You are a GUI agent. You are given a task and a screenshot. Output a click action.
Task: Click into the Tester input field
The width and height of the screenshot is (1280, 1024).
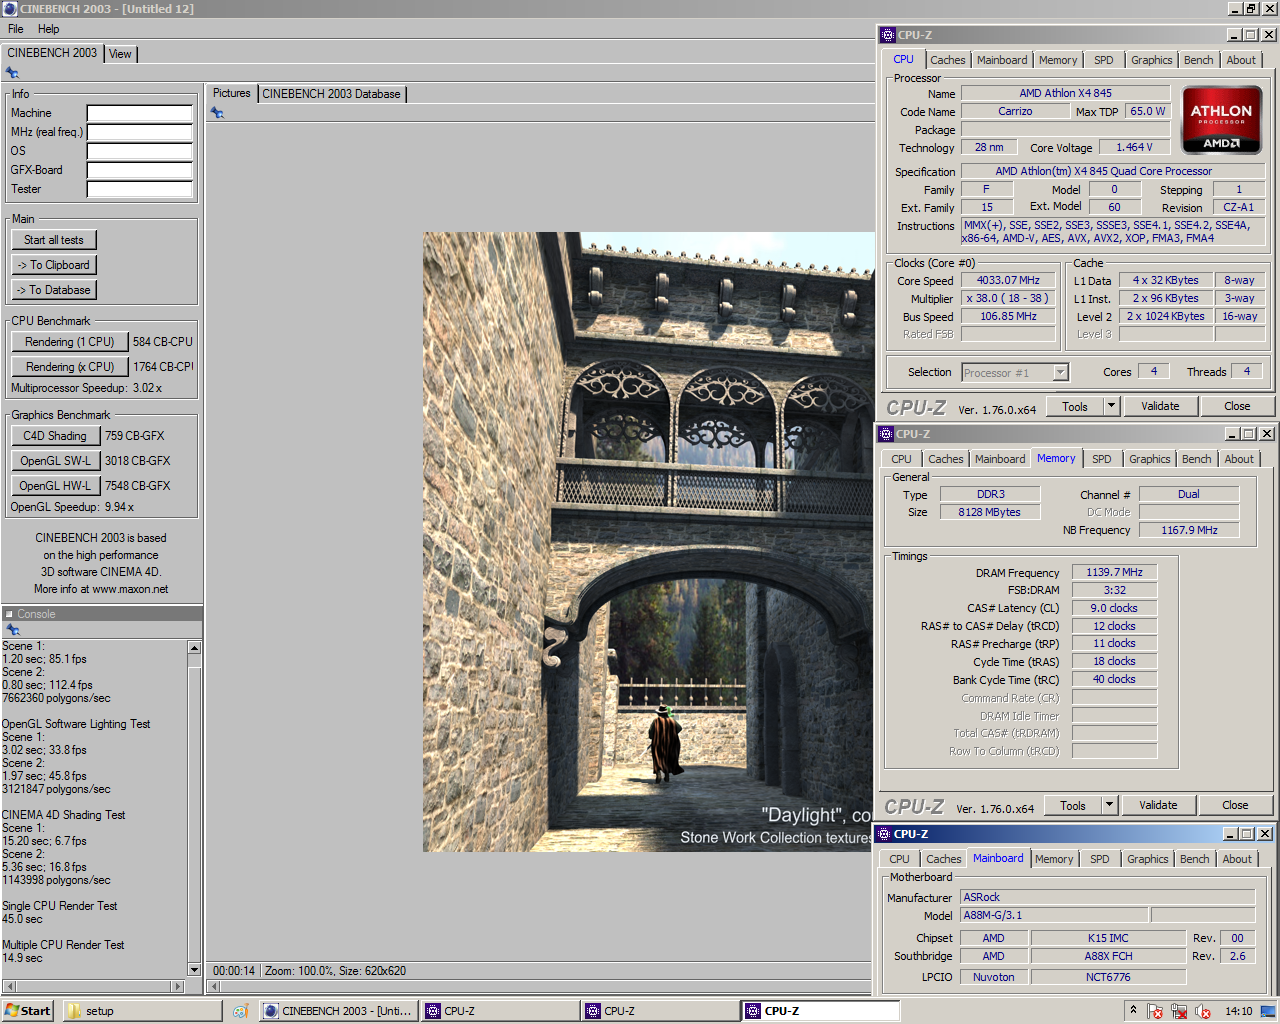(x=139, y=189)
